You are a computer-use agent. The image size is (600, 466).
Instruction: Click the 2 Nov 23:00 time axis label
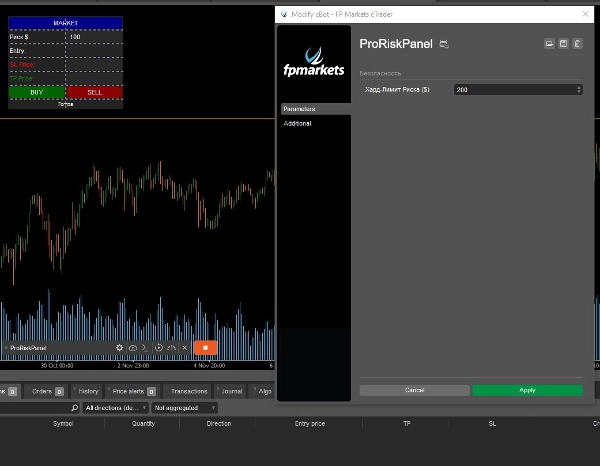(x=133, y=365)
